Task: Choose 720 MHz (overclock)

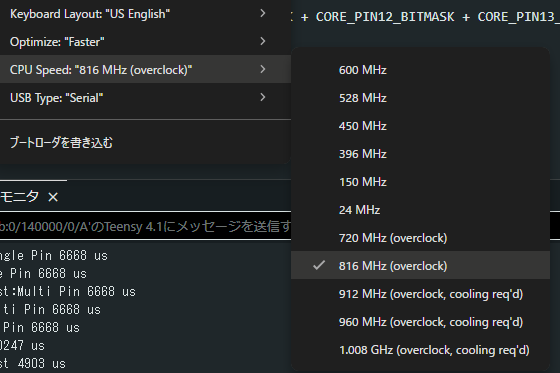Action: (x=420, y=238)
